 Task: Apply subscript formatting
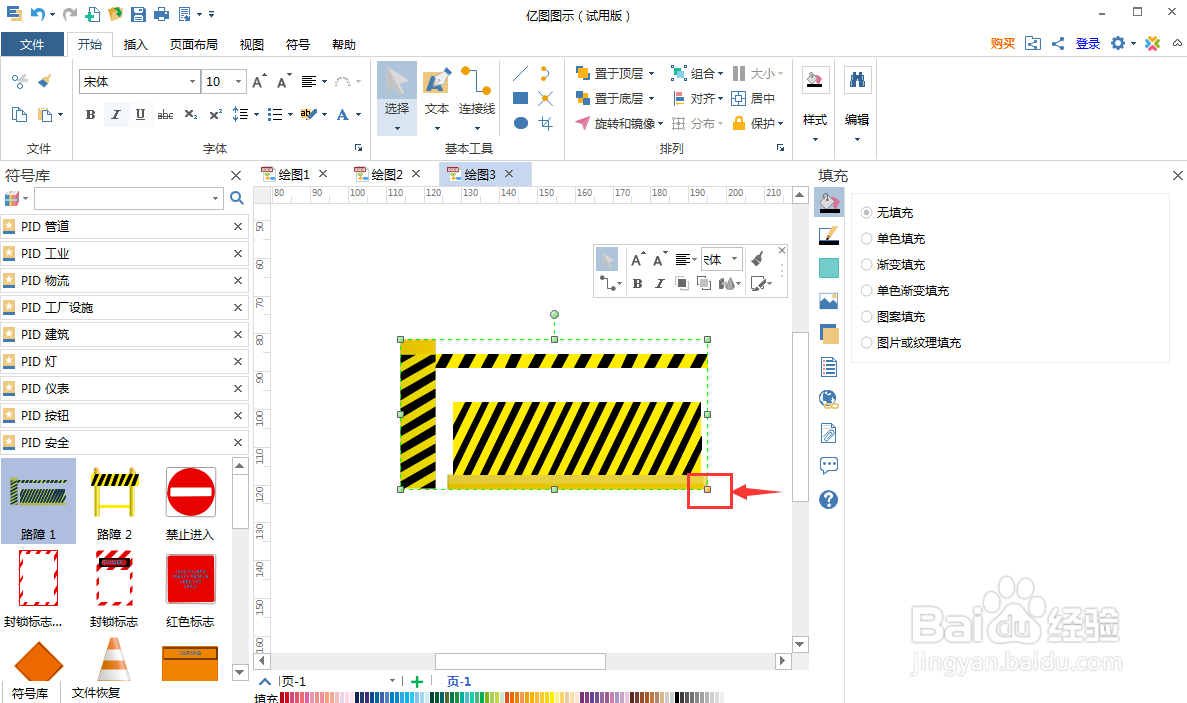click(191, 114)
